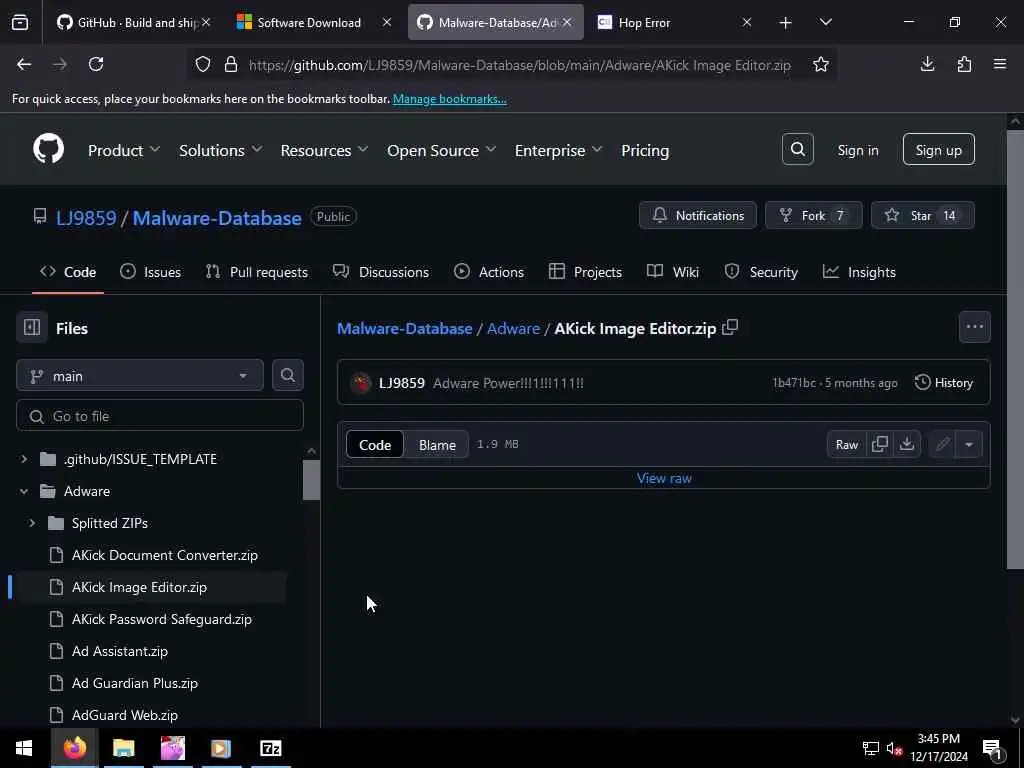Expand the .github/ISSUE_TEMPLATE folder chevron
This screenshot has width=1024, height=768.
coord(24,459)
